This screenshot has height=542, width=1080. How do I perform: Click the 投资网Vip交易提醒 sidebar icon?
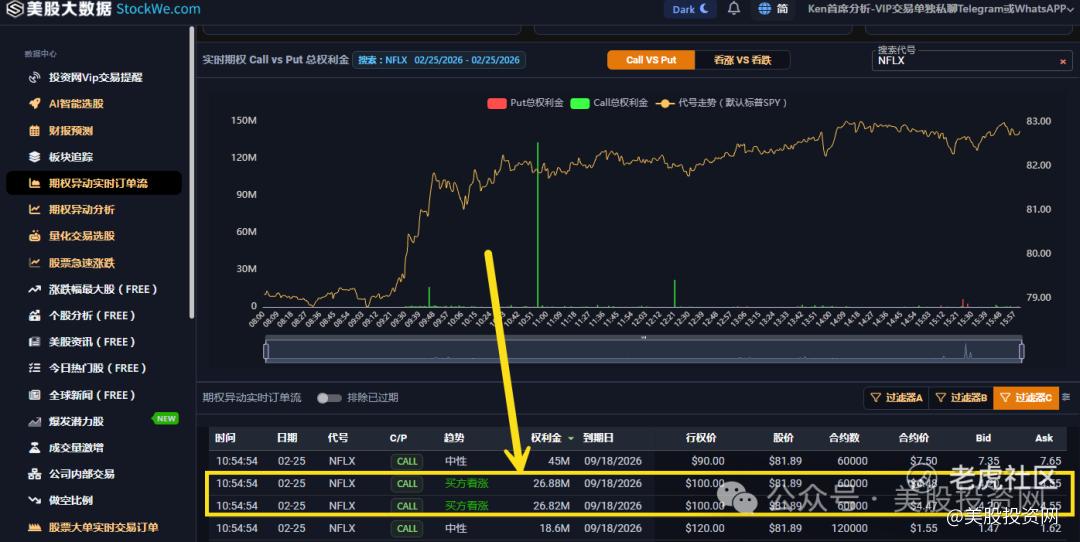click(x=34, y=78)
